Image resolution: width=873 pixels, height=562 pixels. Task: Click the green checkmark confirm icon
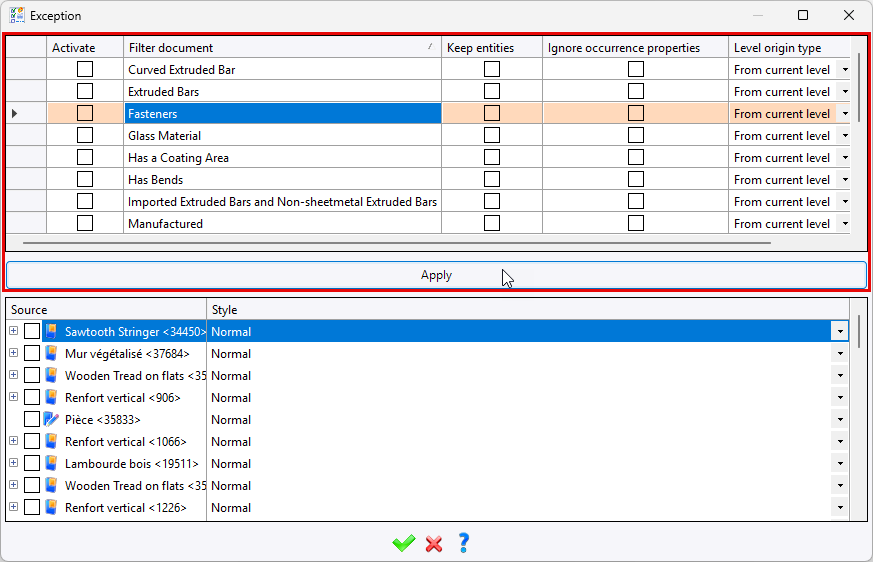pos(403,543)
